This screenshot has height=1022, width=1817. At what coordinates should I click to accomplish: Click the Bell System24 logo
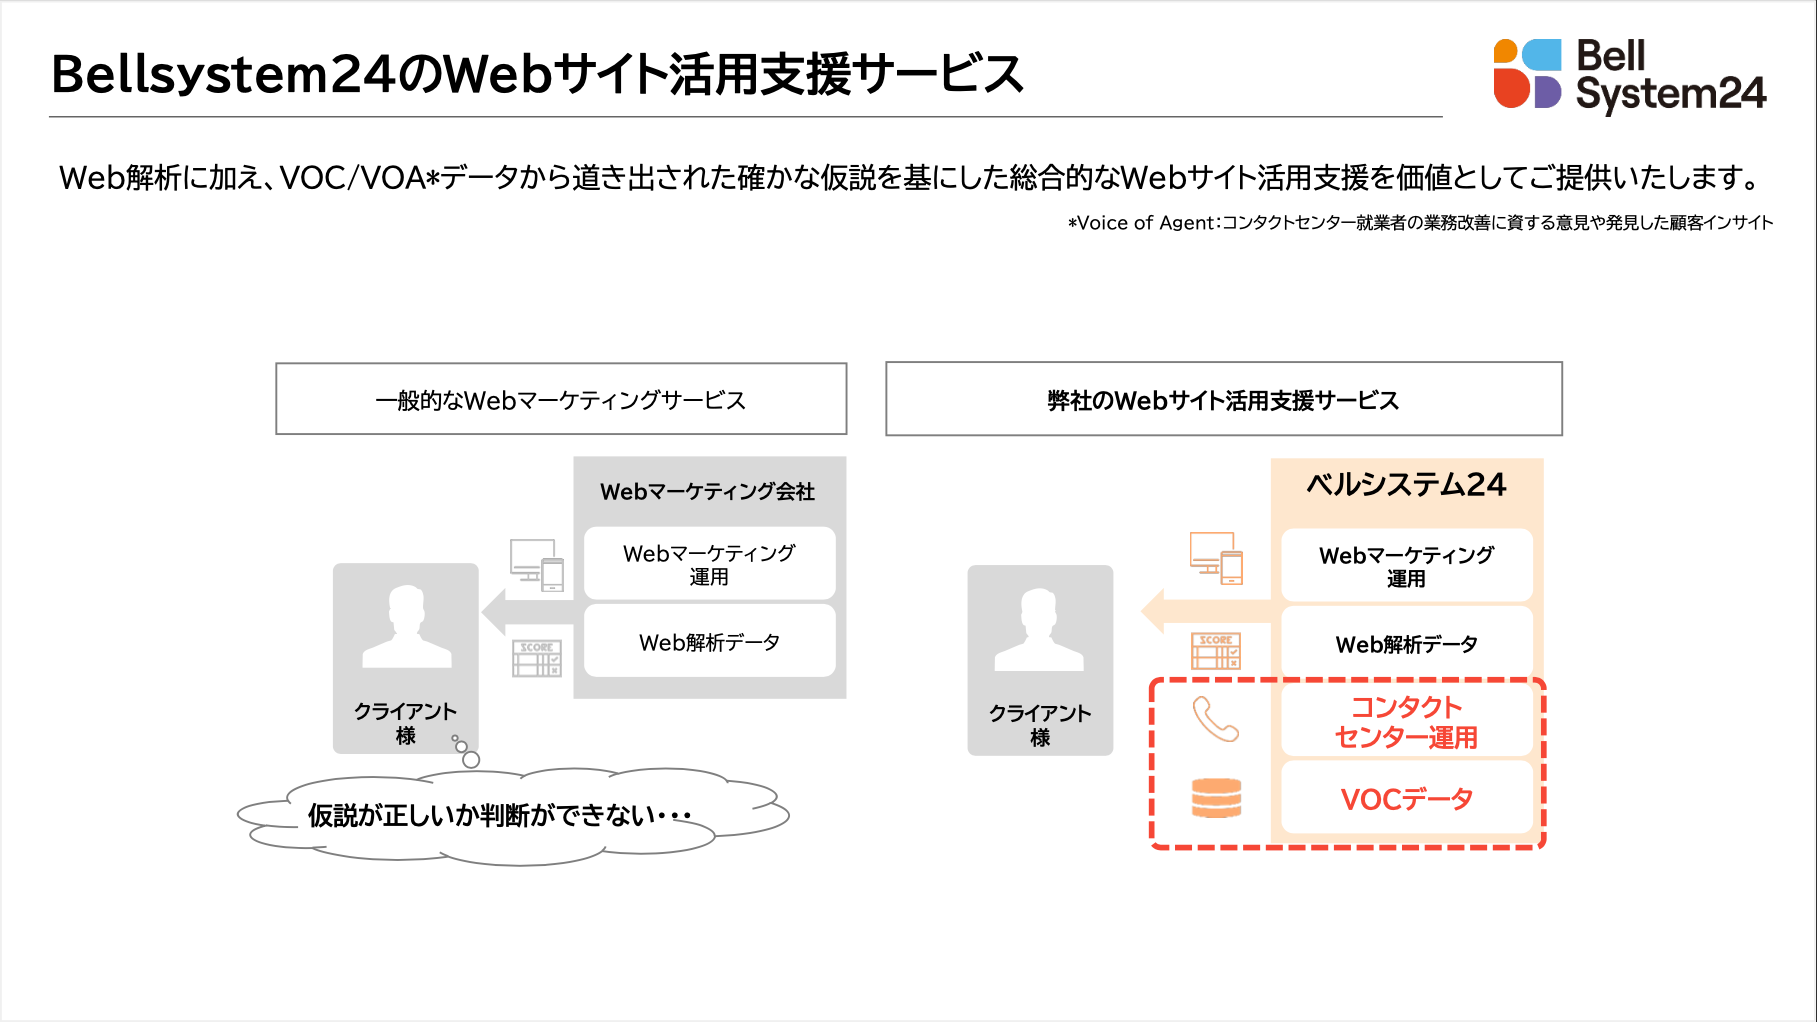click(x=1629, y=75)
